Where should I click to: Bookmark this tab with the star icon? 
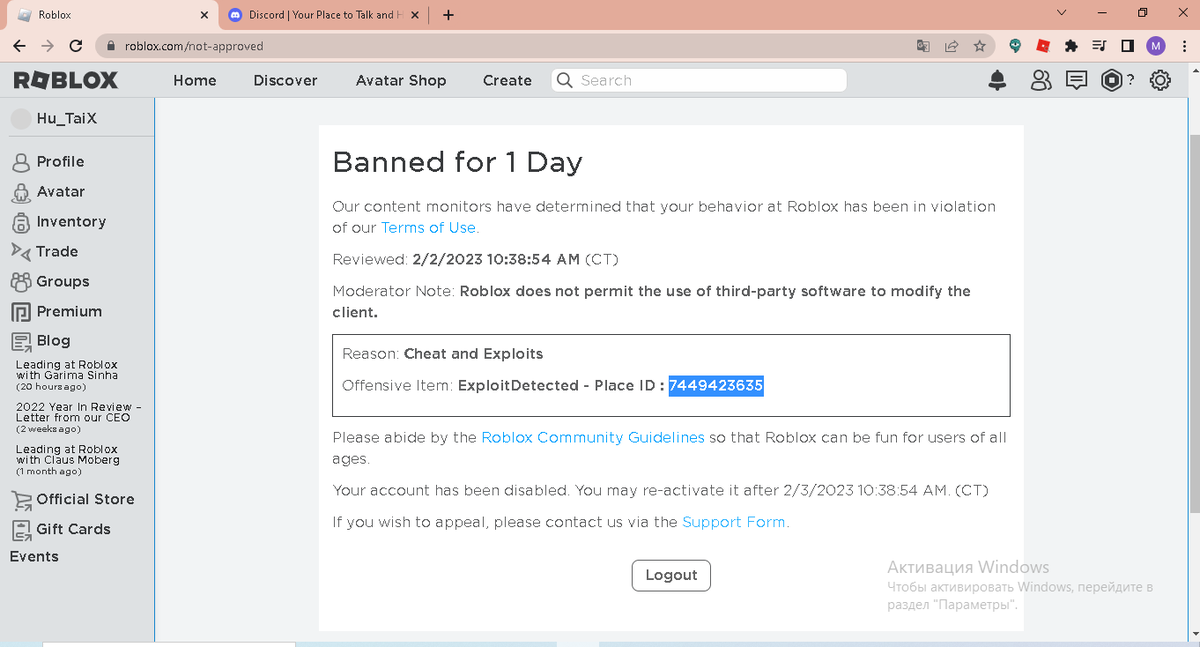[x=980, y=45]
